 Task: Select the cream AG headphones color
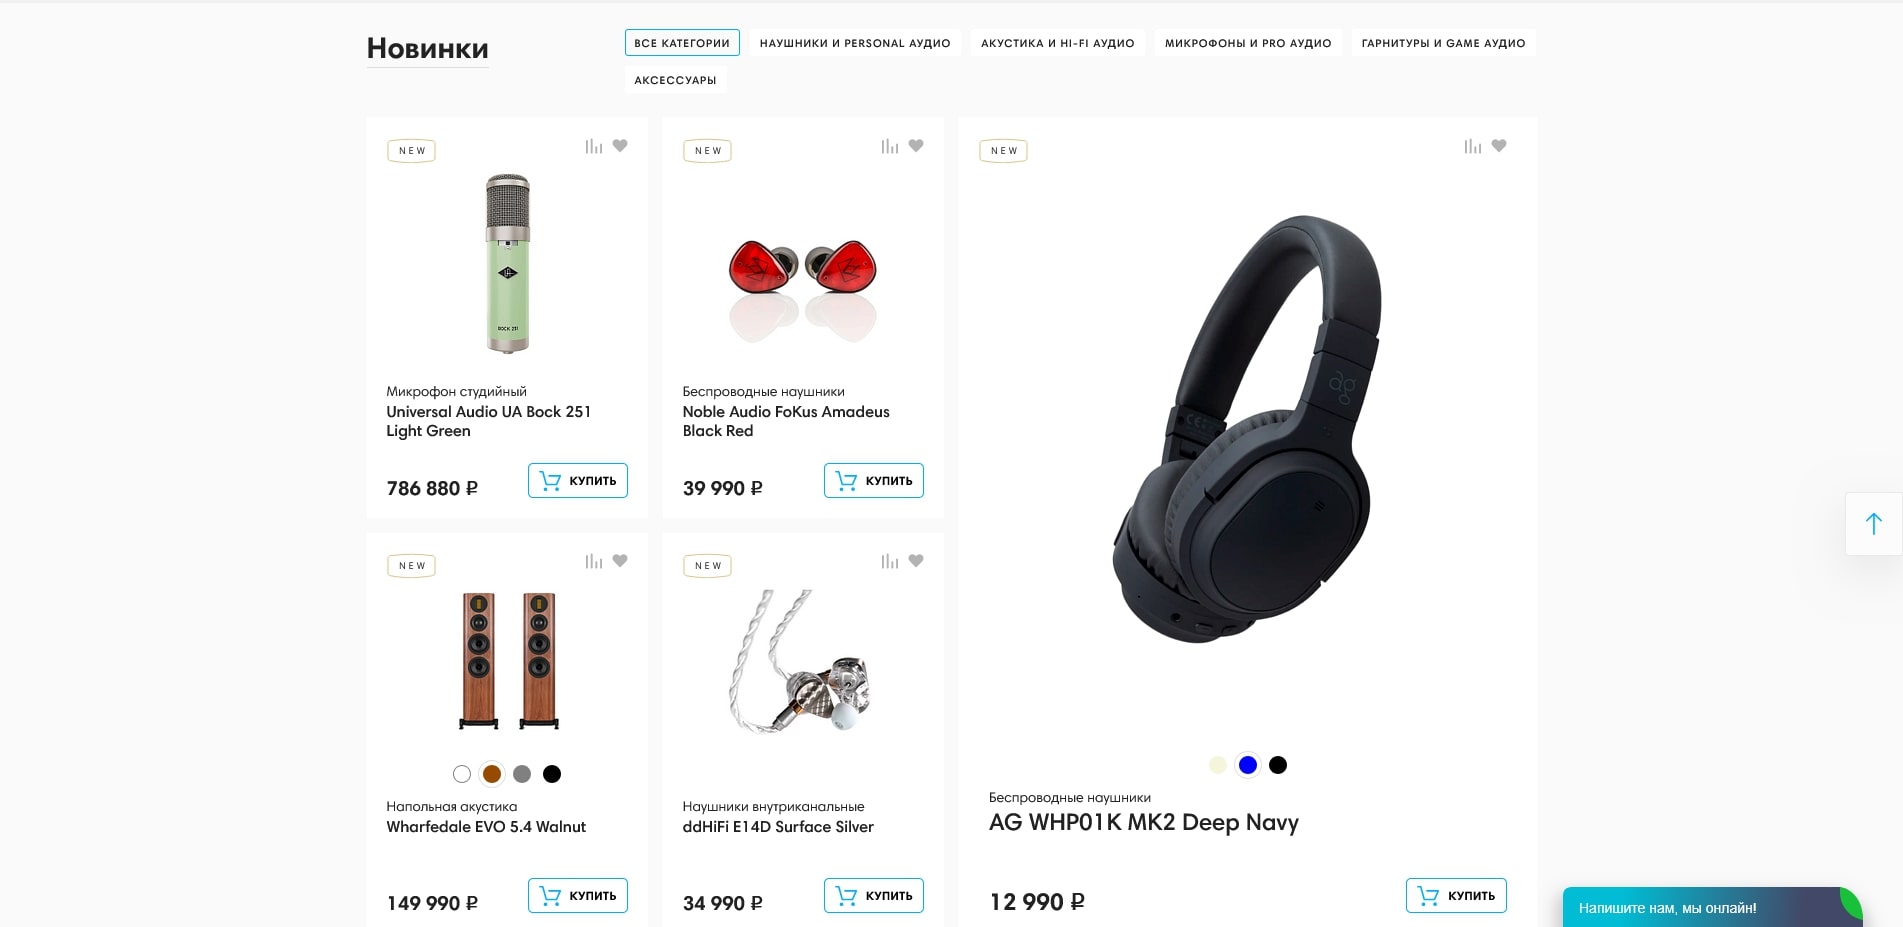pyautogui.click(x=1218, y=765)
